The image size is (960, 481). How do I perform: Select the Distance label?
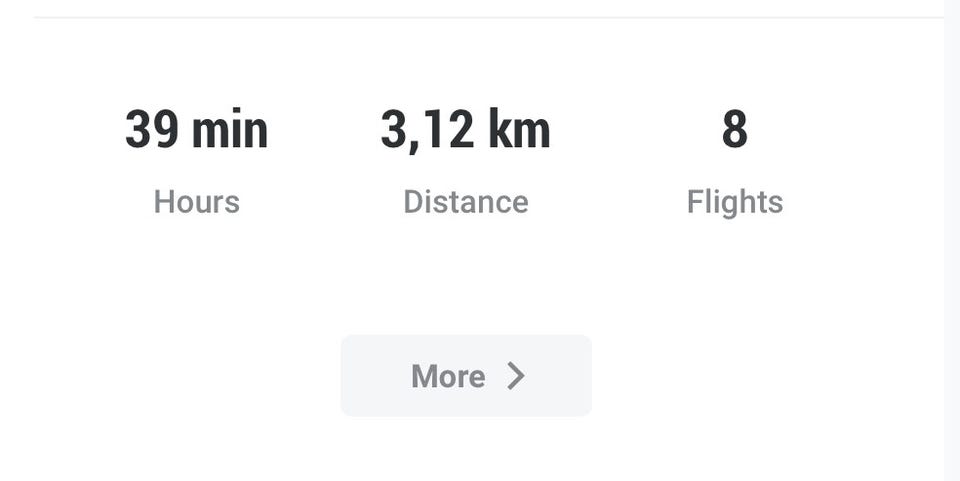point(465,202)
